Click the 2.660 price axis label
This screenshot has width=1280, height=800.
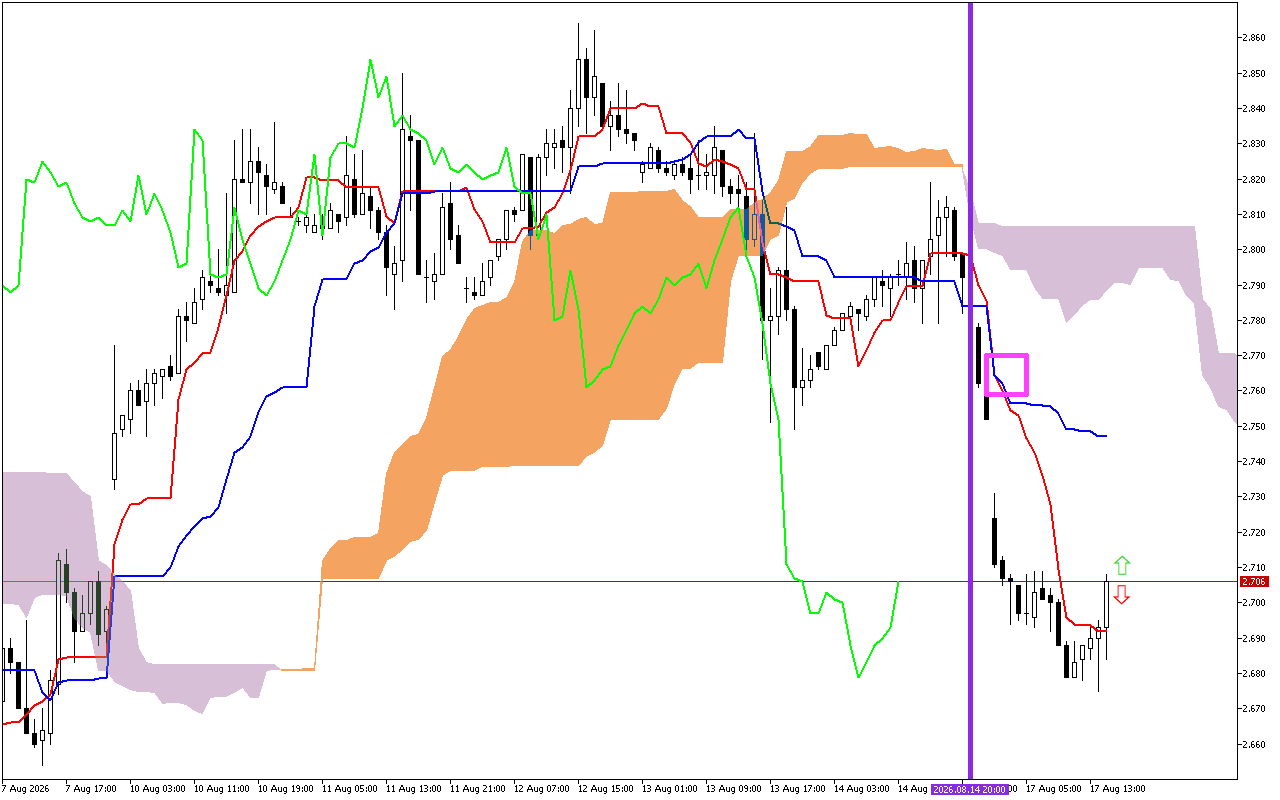pos(1253,744)
